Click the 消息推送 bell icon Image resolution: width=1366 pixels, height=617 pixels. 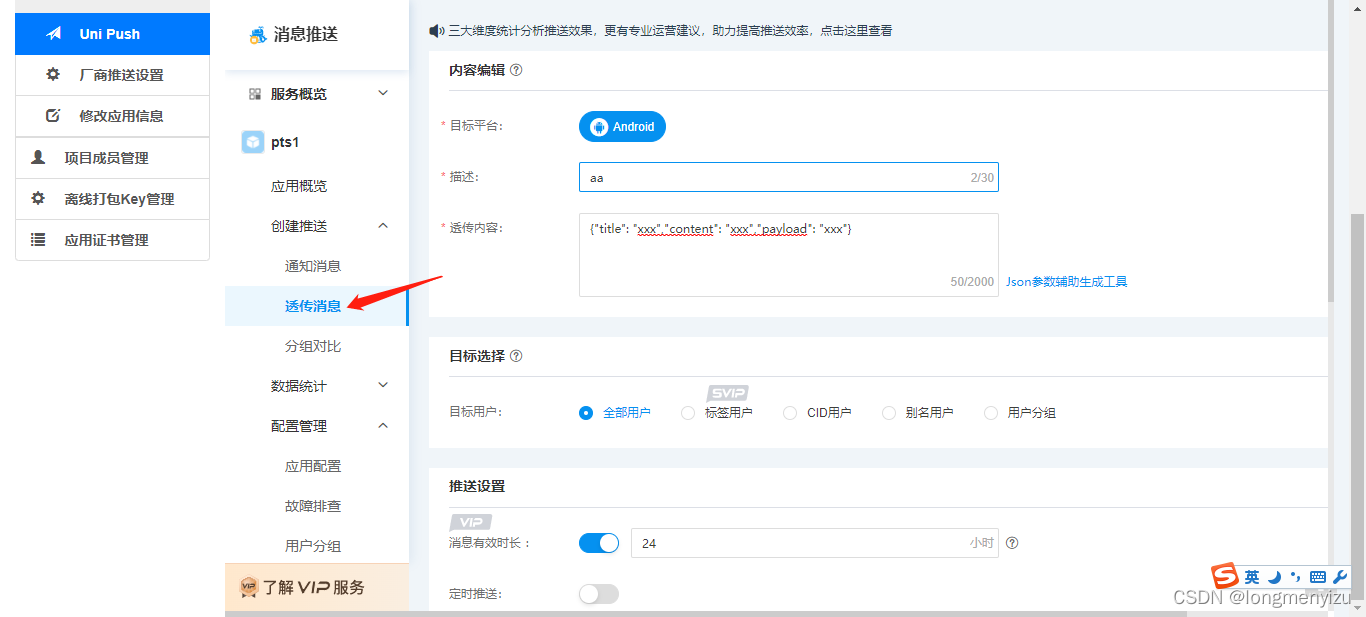(x=258, y=34)
